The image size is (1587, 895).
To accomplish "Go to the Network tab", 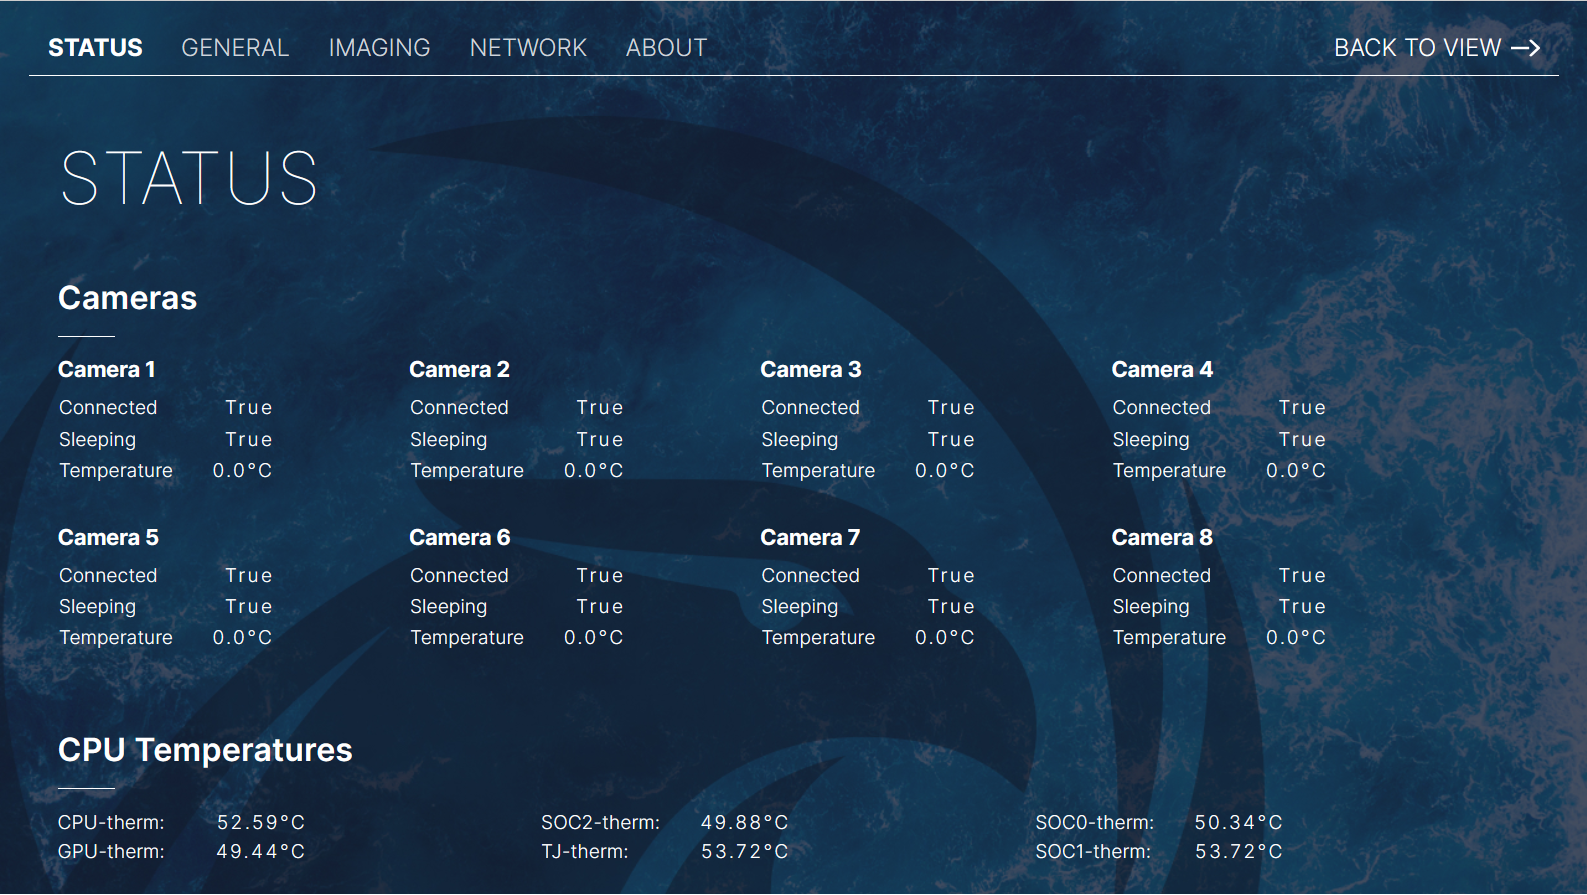I will pos(528,48).
